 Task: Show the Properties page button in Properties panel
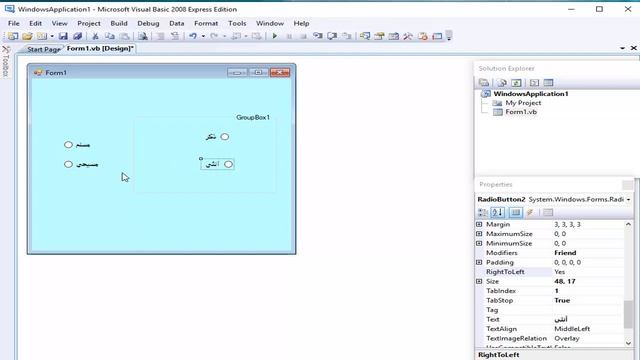(516, 212)
